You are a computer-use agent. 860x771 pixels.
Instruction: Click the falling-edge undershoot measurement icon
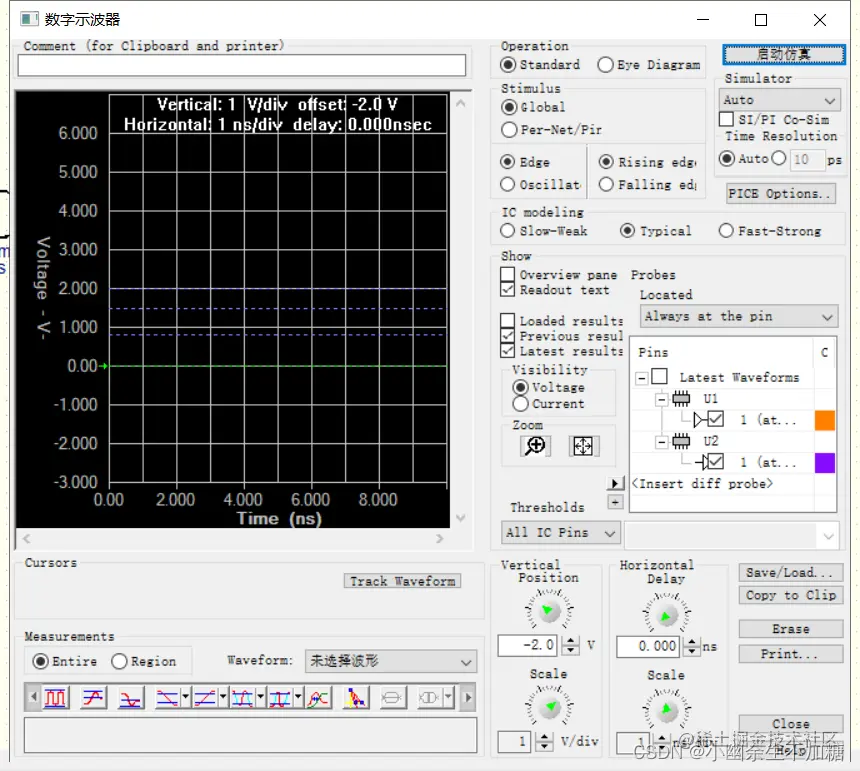click(x=131, y=698)
